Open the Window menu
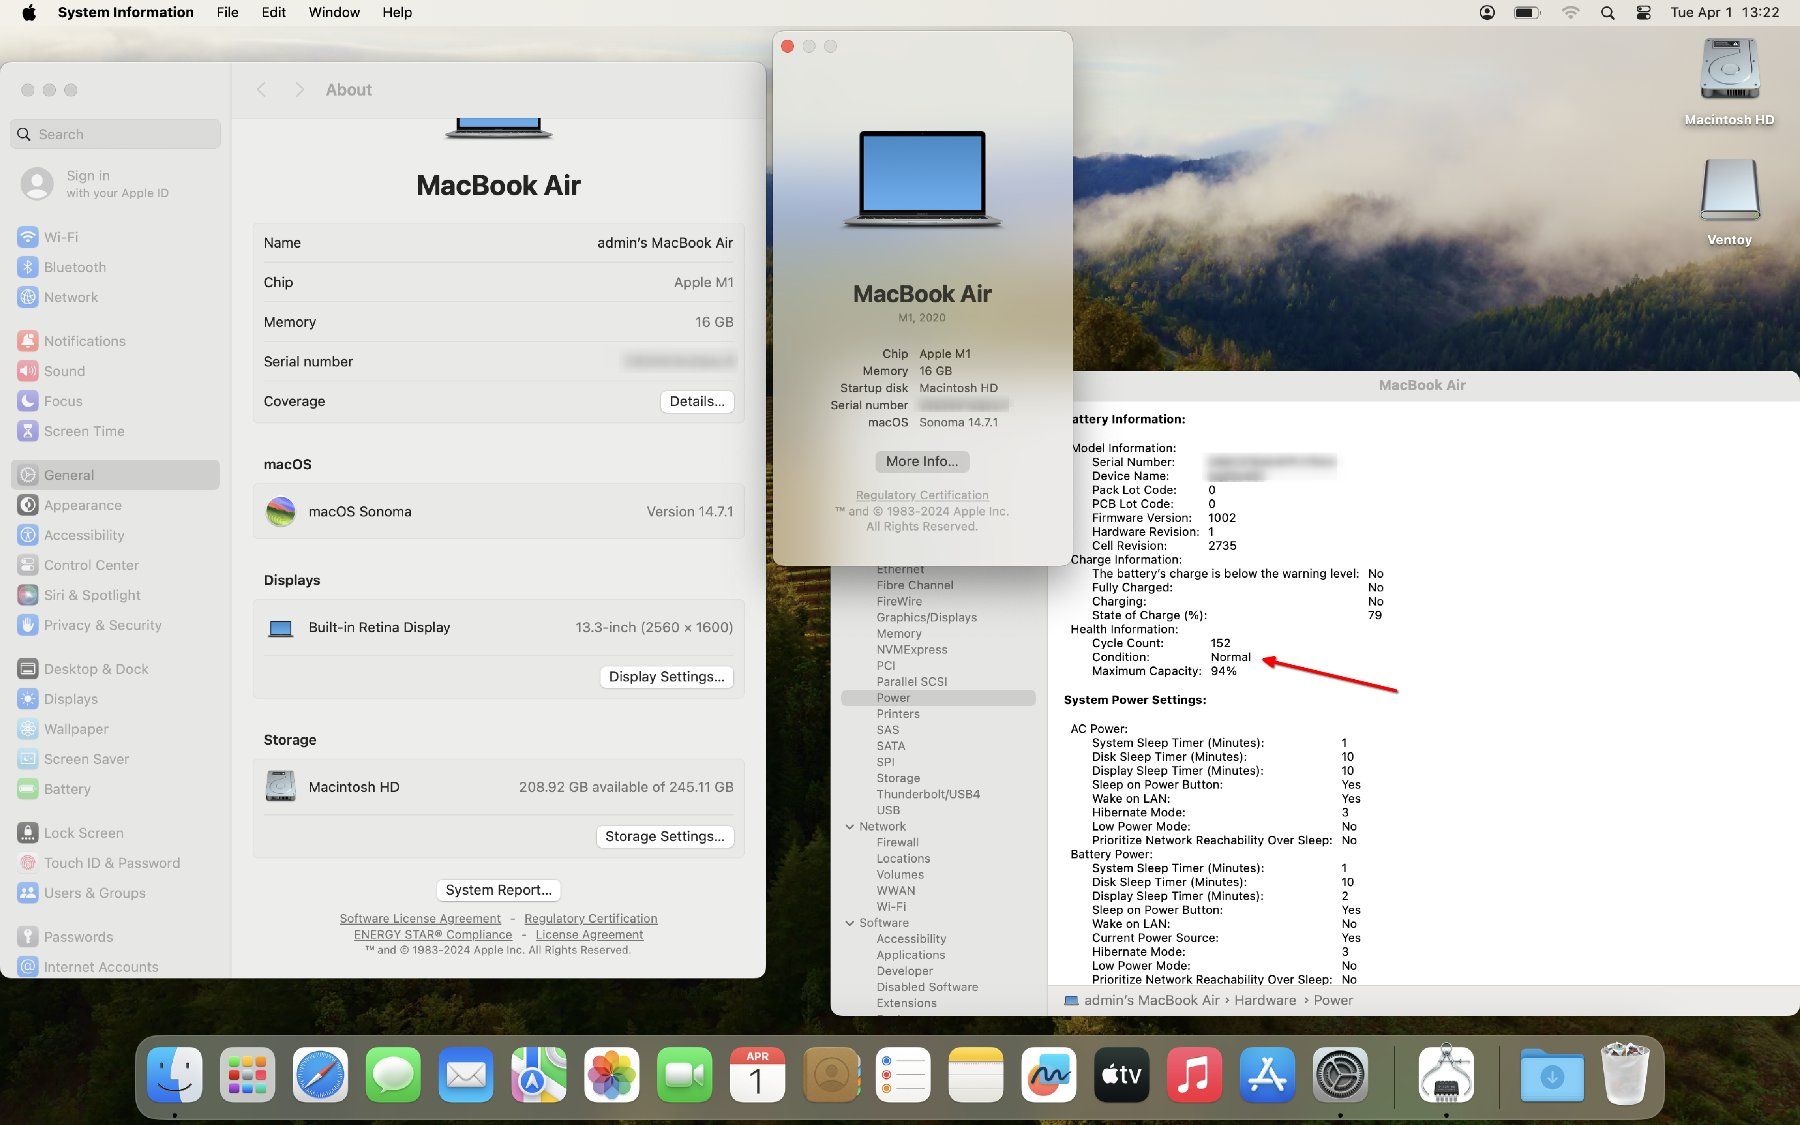 coord(334,13)
